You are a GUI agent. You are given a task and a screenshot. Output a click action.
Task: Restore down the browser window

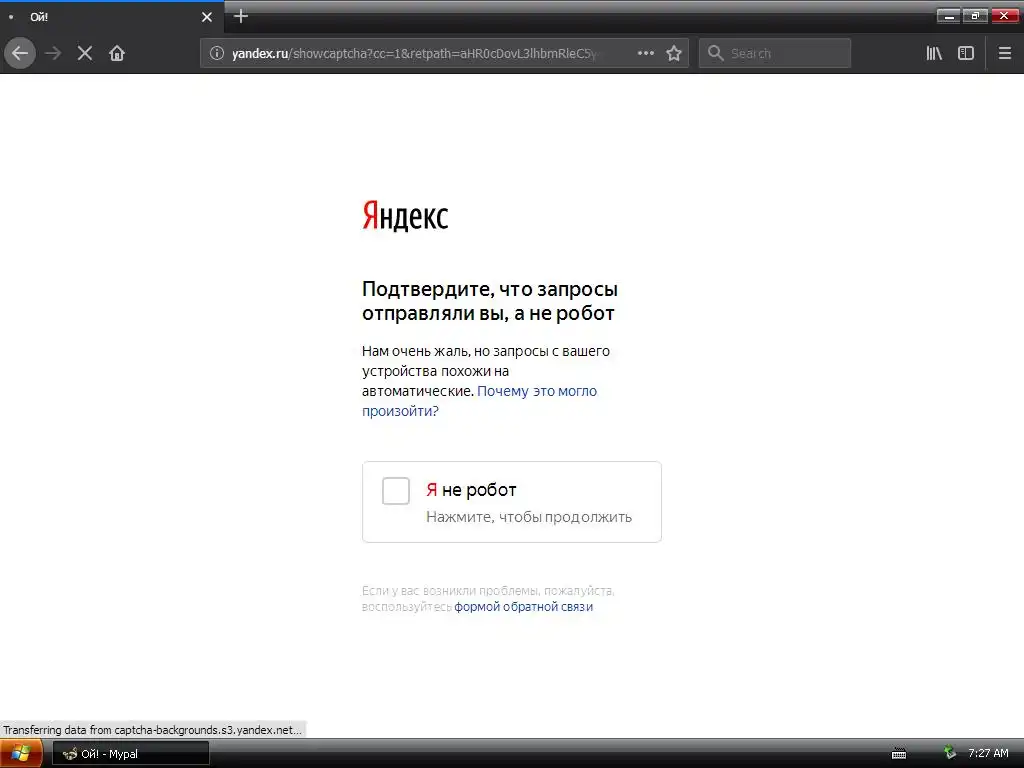pos(975,16)
